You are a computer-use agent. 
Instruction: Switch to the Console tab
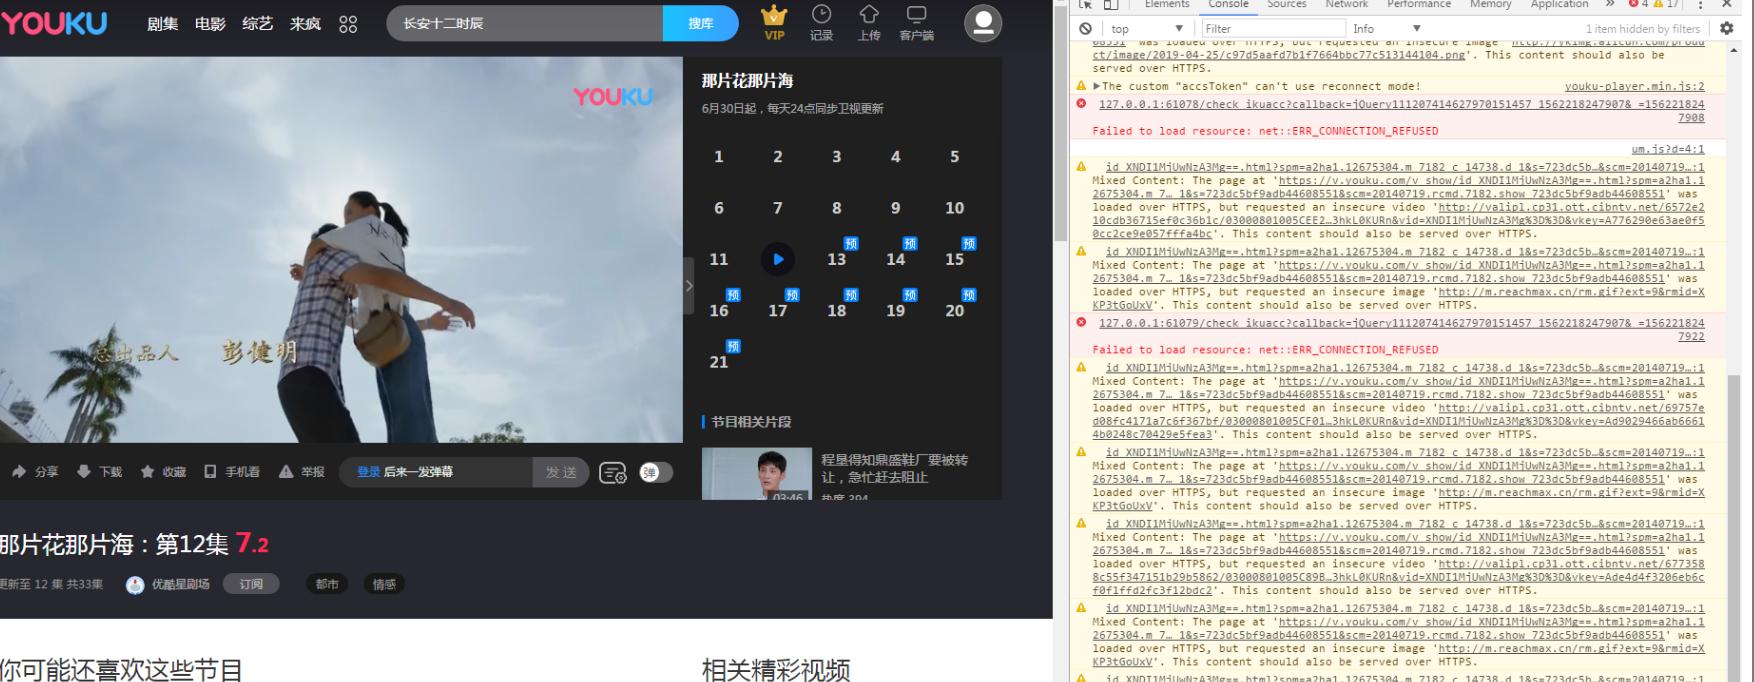[1229, 4]
